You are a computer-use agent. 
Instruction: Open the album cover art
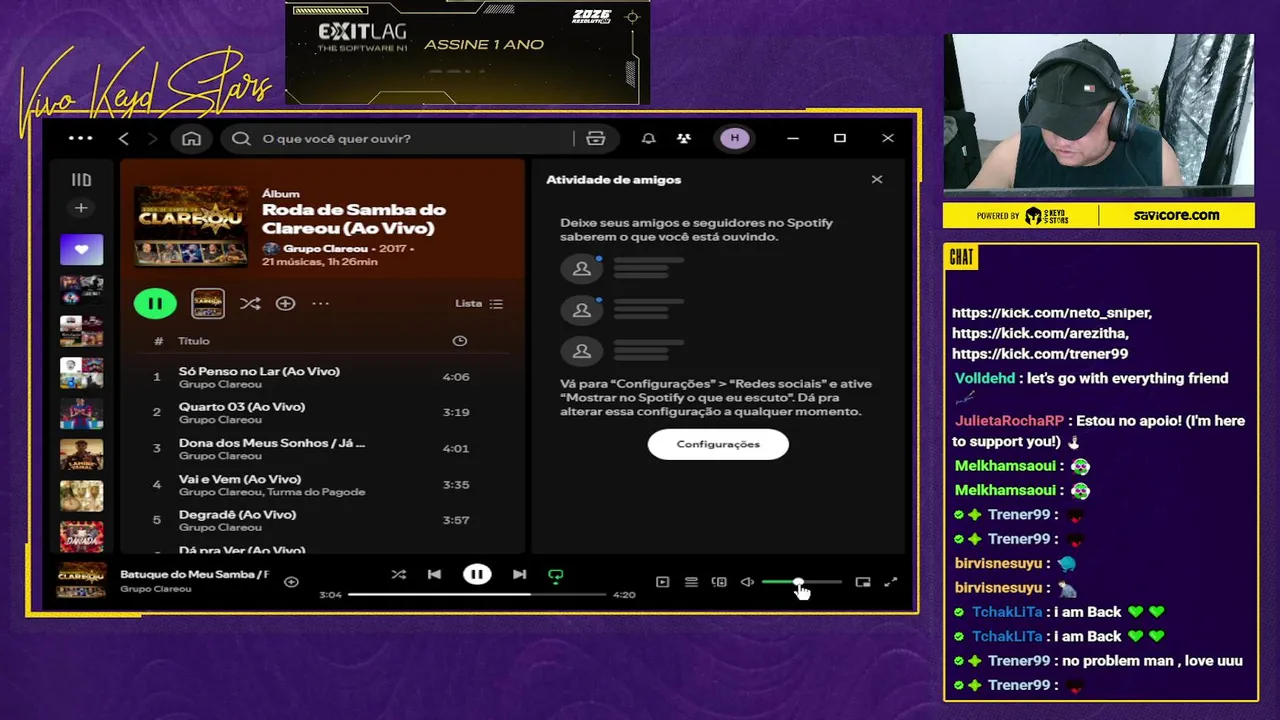(191, 226)
